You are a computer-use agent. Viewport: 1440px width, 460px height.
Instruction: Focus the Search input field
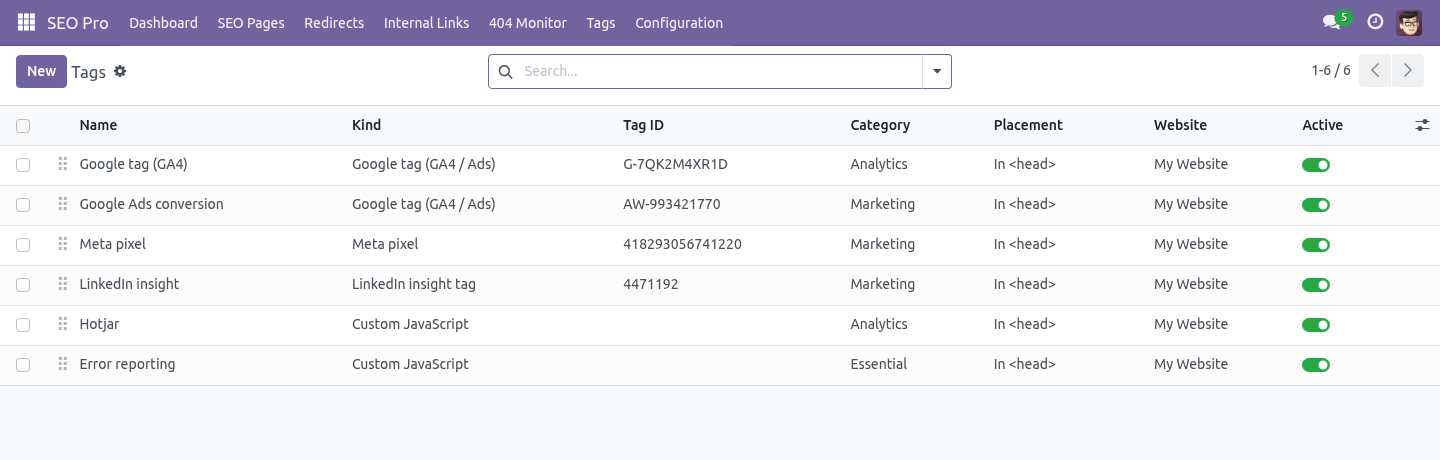pos(720,71)
